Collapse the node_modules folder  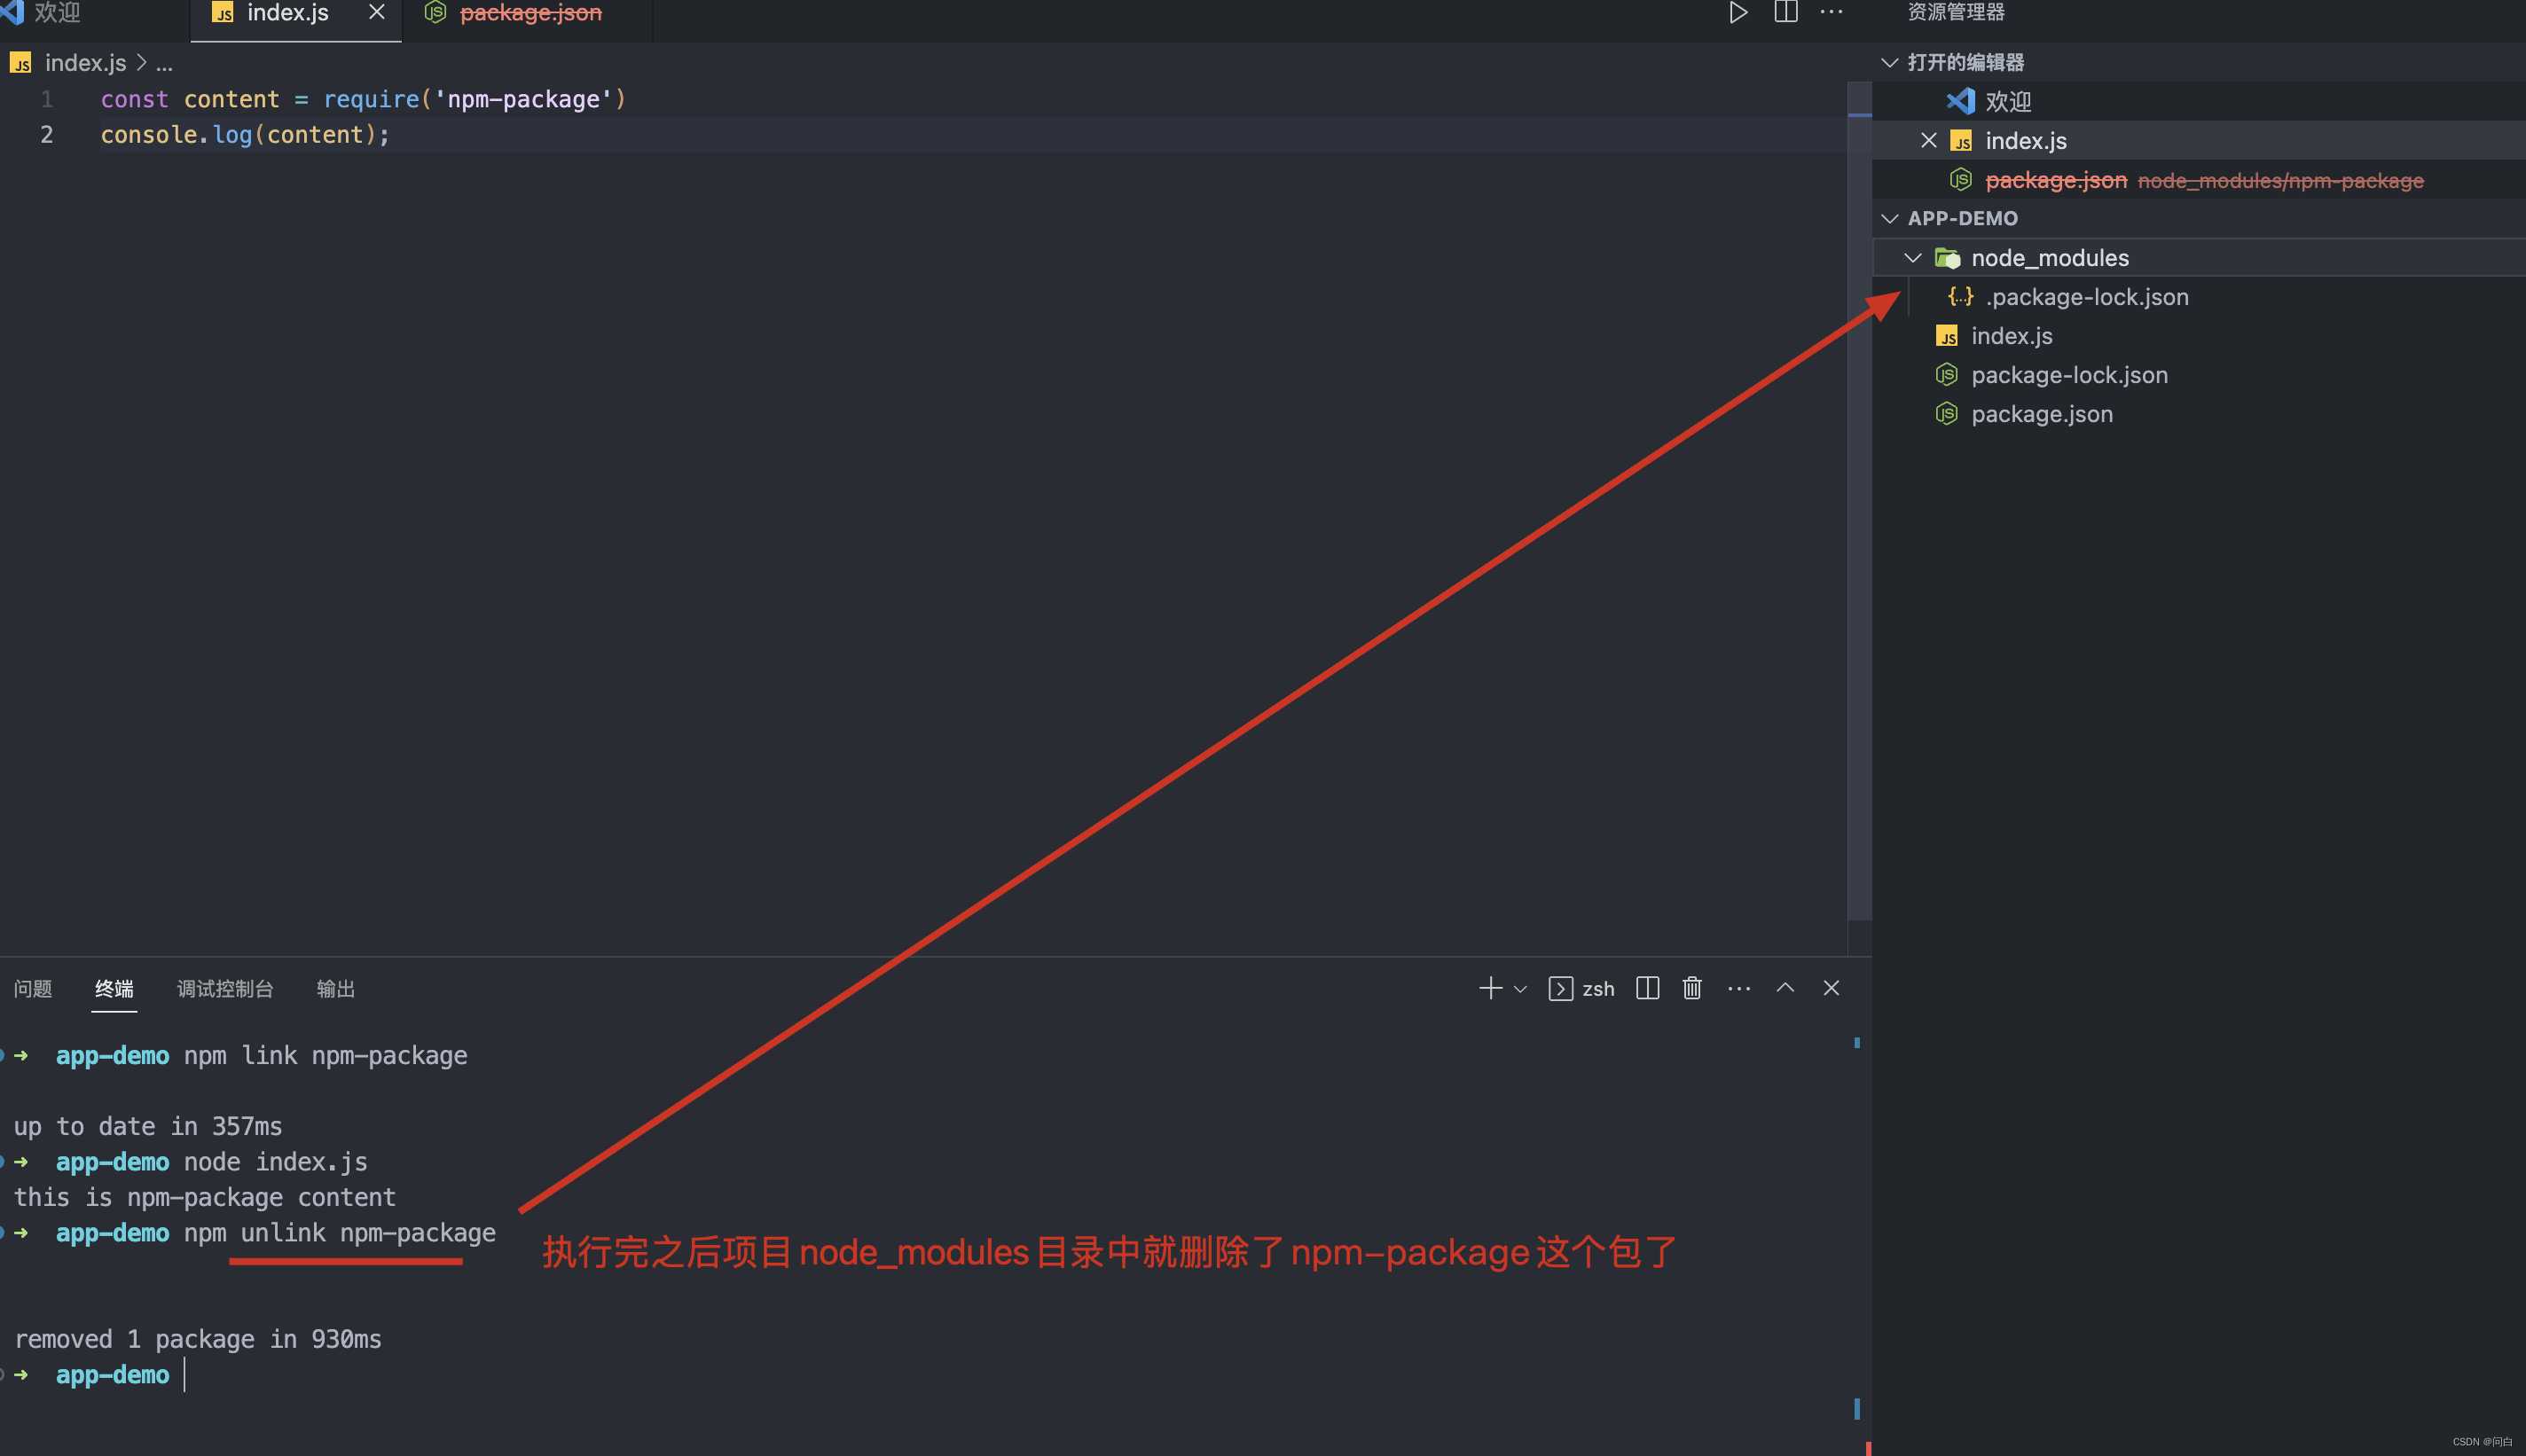click(x=1913, y=258)
